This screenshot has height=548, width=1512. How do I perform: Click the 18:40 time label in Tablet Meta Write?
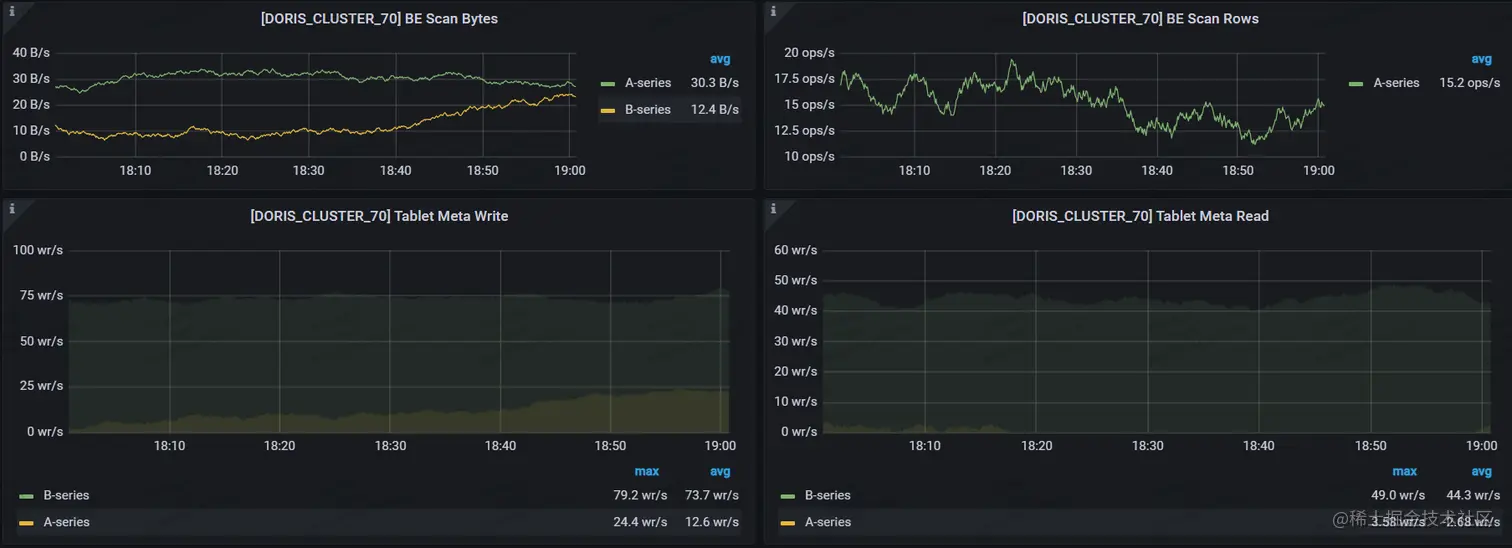click(x=500, y=446)
